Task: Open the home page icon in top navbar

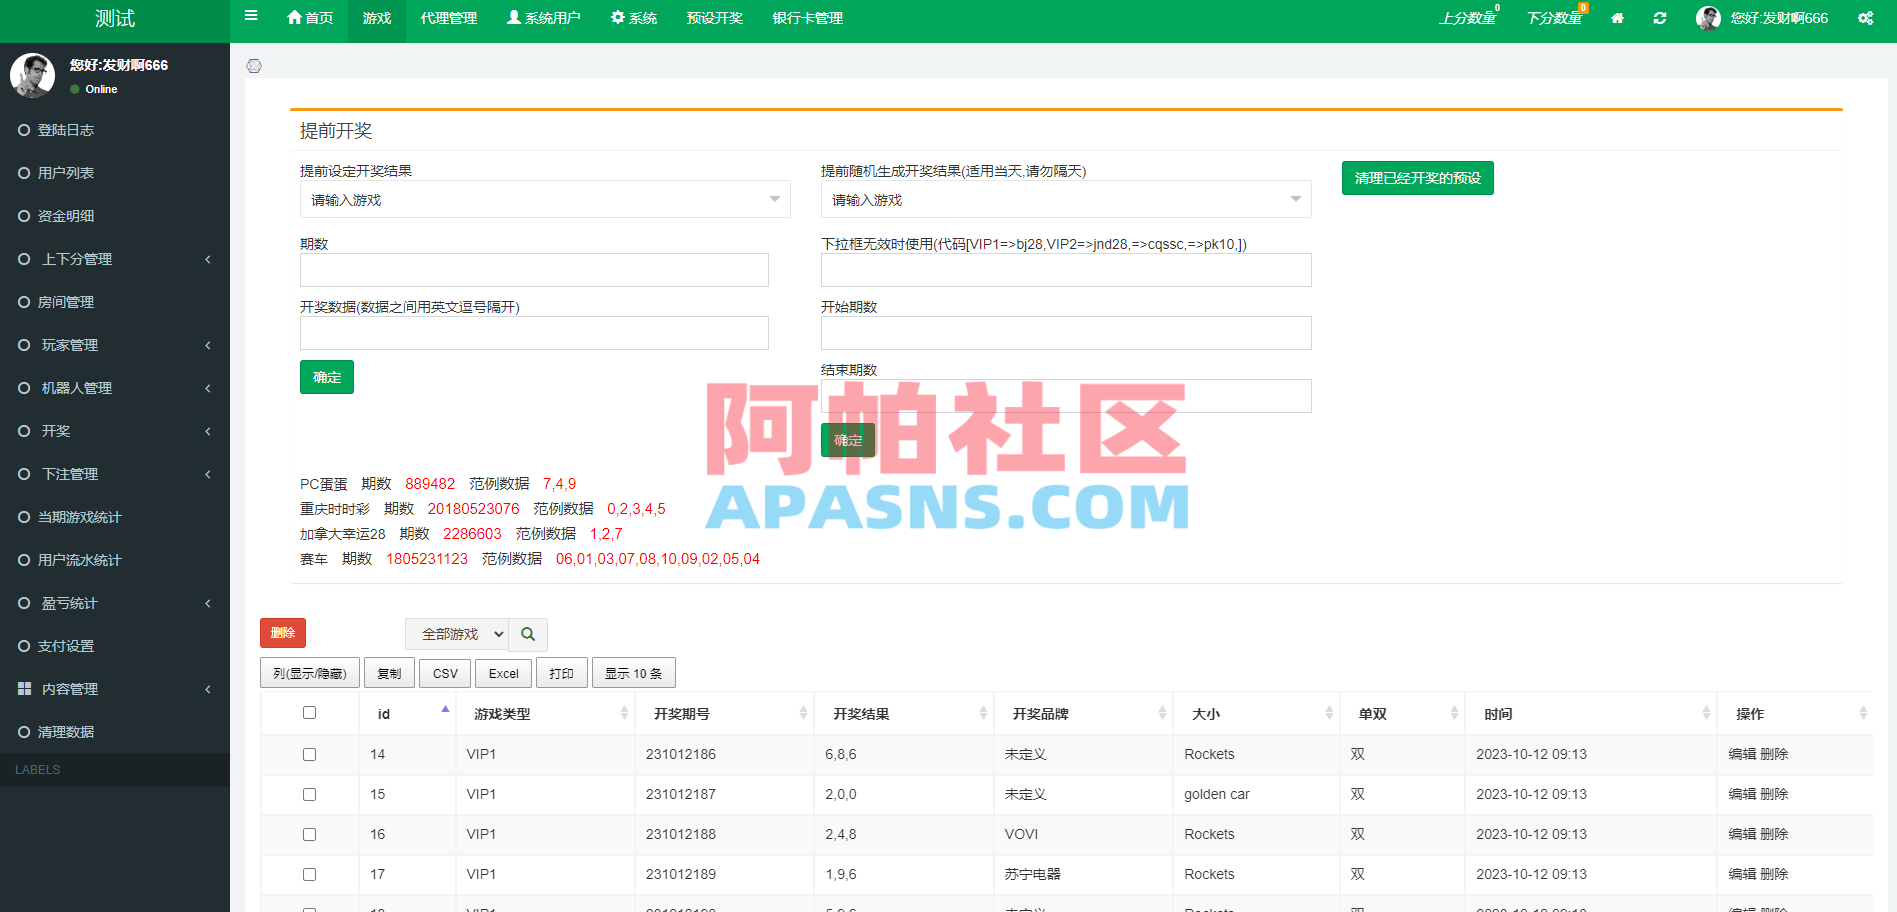Action: 1617,18
